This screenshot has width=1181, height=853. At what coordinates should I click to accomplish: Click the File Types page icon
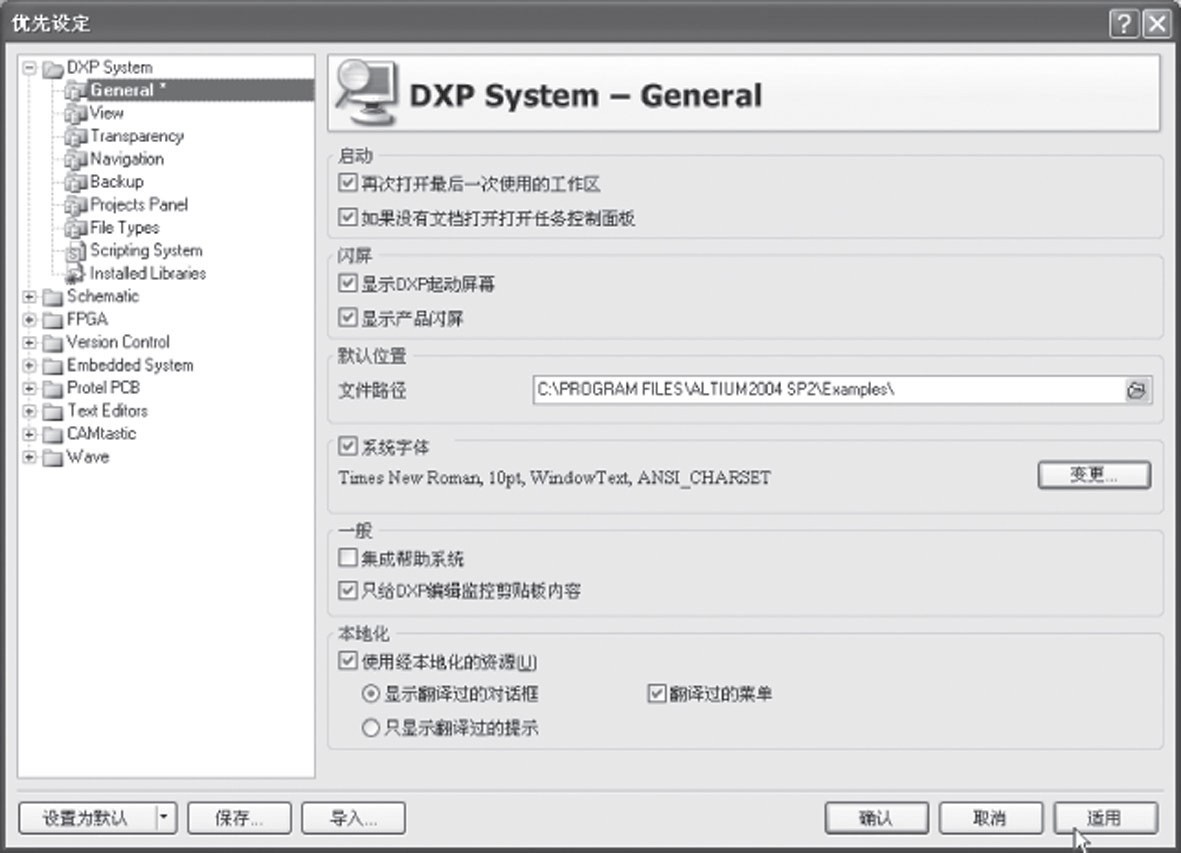[76, 228]
